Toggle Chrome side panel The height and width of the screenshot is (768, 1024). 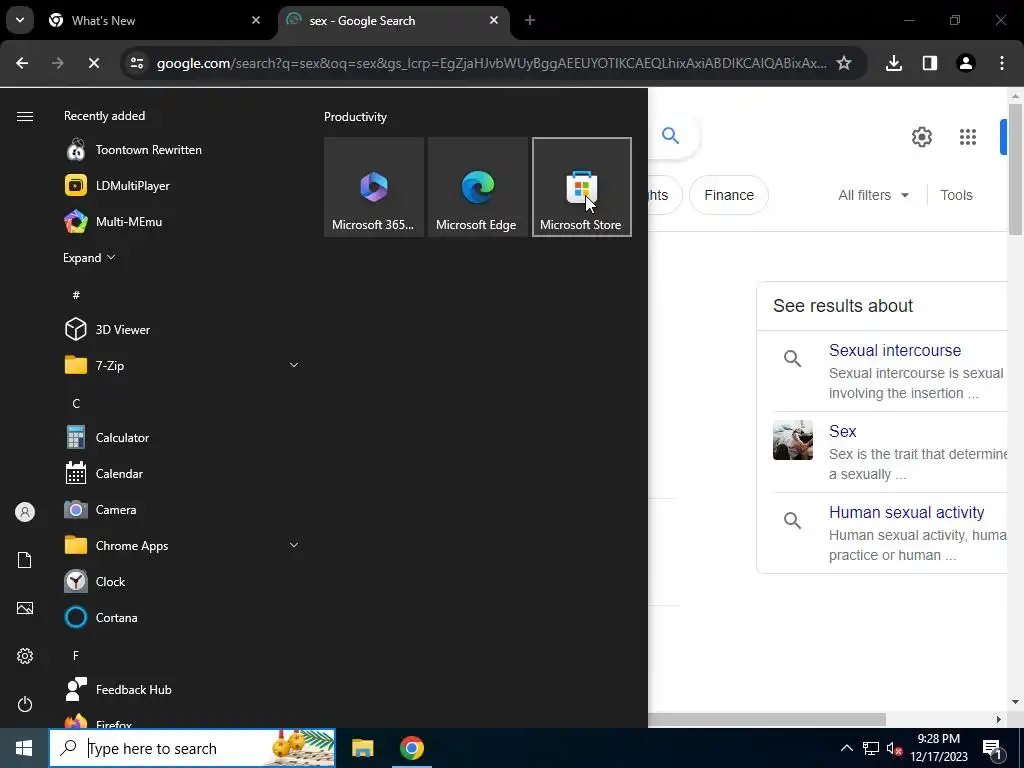point(930,63)
